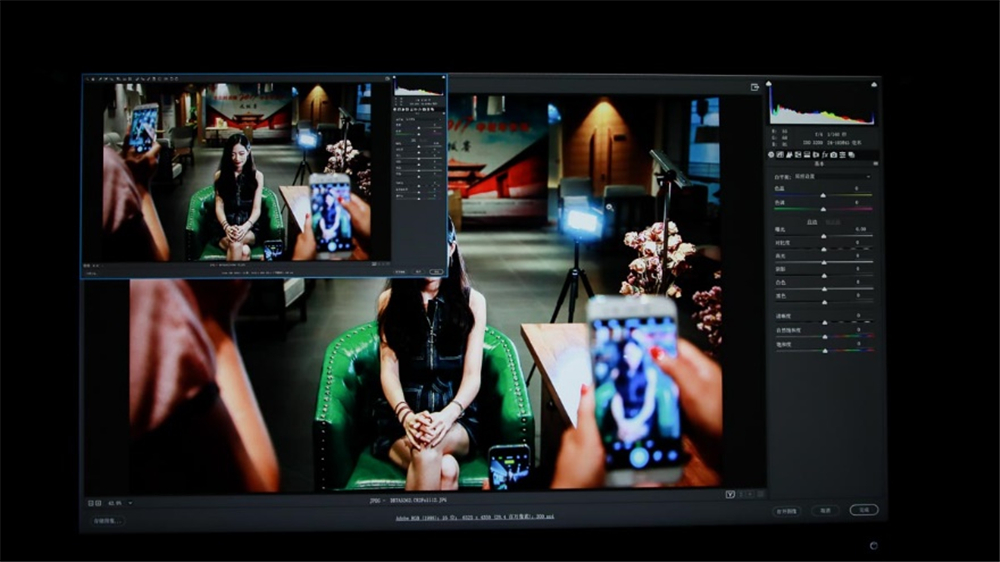The width and height of the screenshot is (1000, 562).
Task: Toggle full screen mode icon above the main preview
Action: pos(754,87)
